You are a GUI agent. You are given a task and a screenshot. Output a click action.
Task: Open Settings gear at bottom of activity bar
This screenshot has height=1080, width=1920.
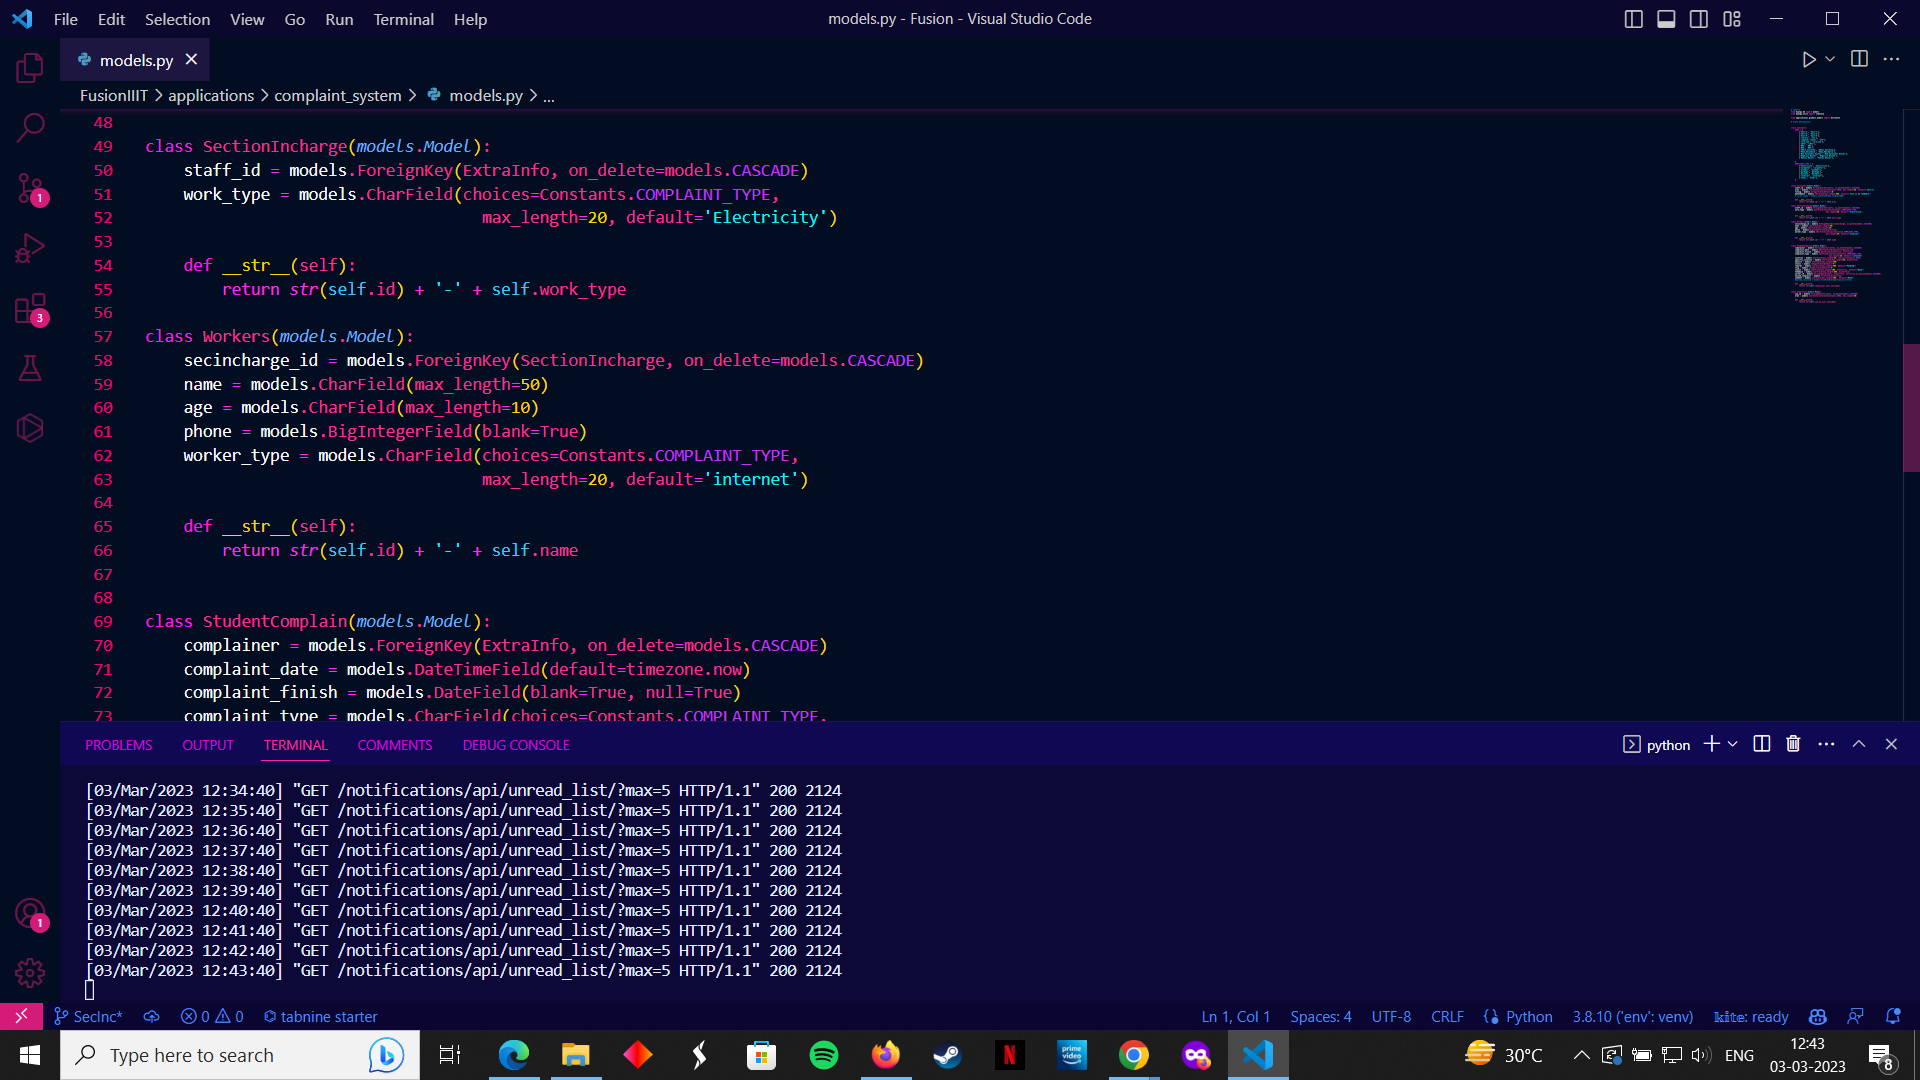pyautogui.click(x=29, y=972)
